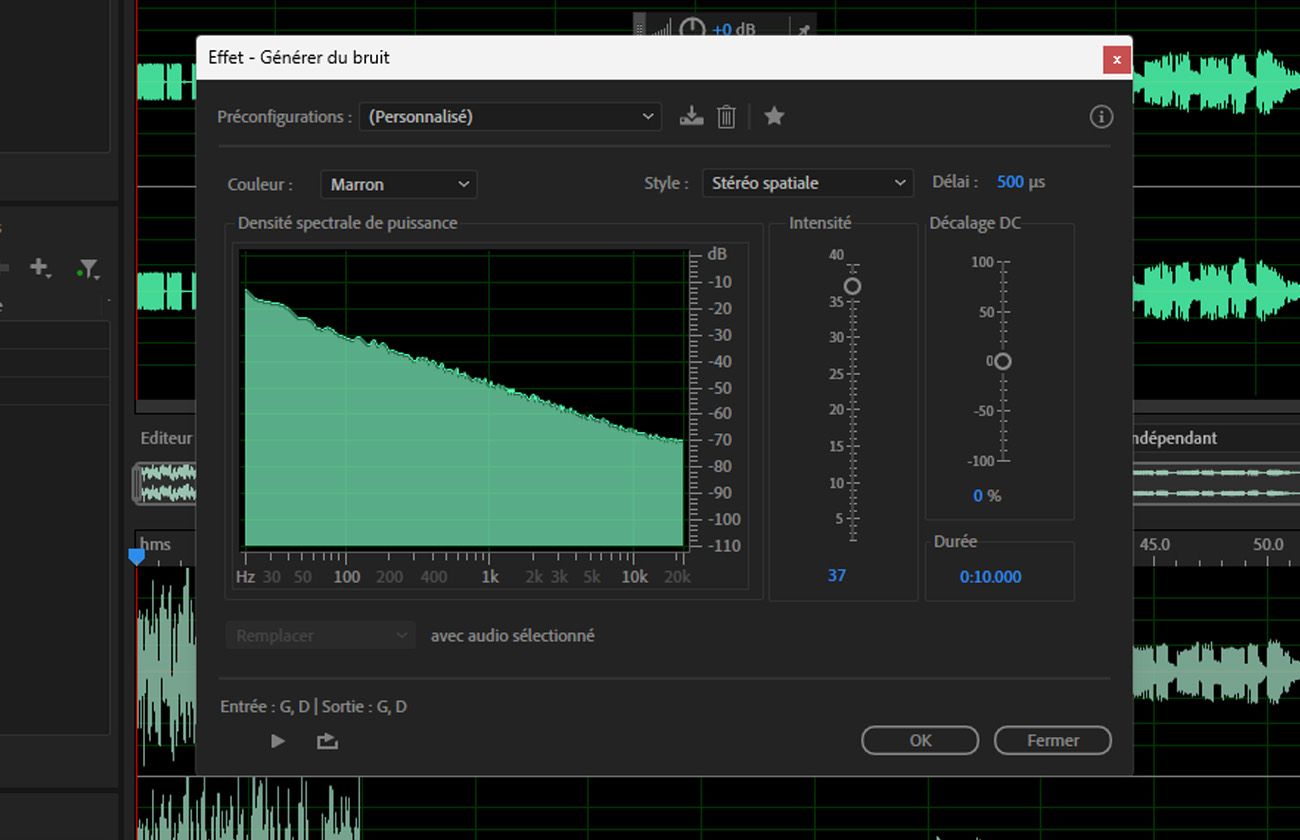Open the disabled Remplacer dropdown

click(320, 635)
